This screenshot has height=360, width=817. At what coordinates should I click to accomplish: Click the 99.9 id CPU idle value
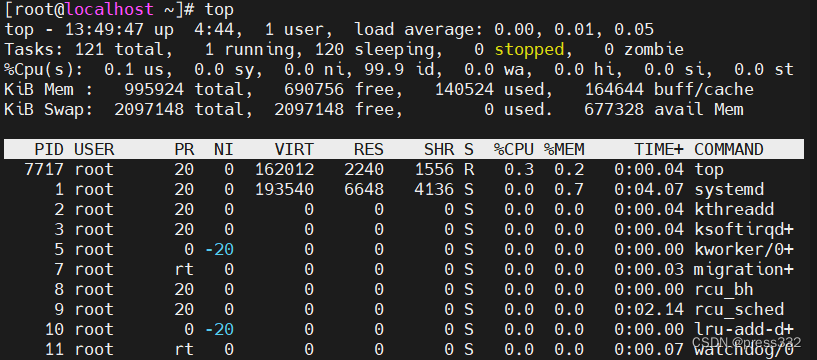(404, 69)
